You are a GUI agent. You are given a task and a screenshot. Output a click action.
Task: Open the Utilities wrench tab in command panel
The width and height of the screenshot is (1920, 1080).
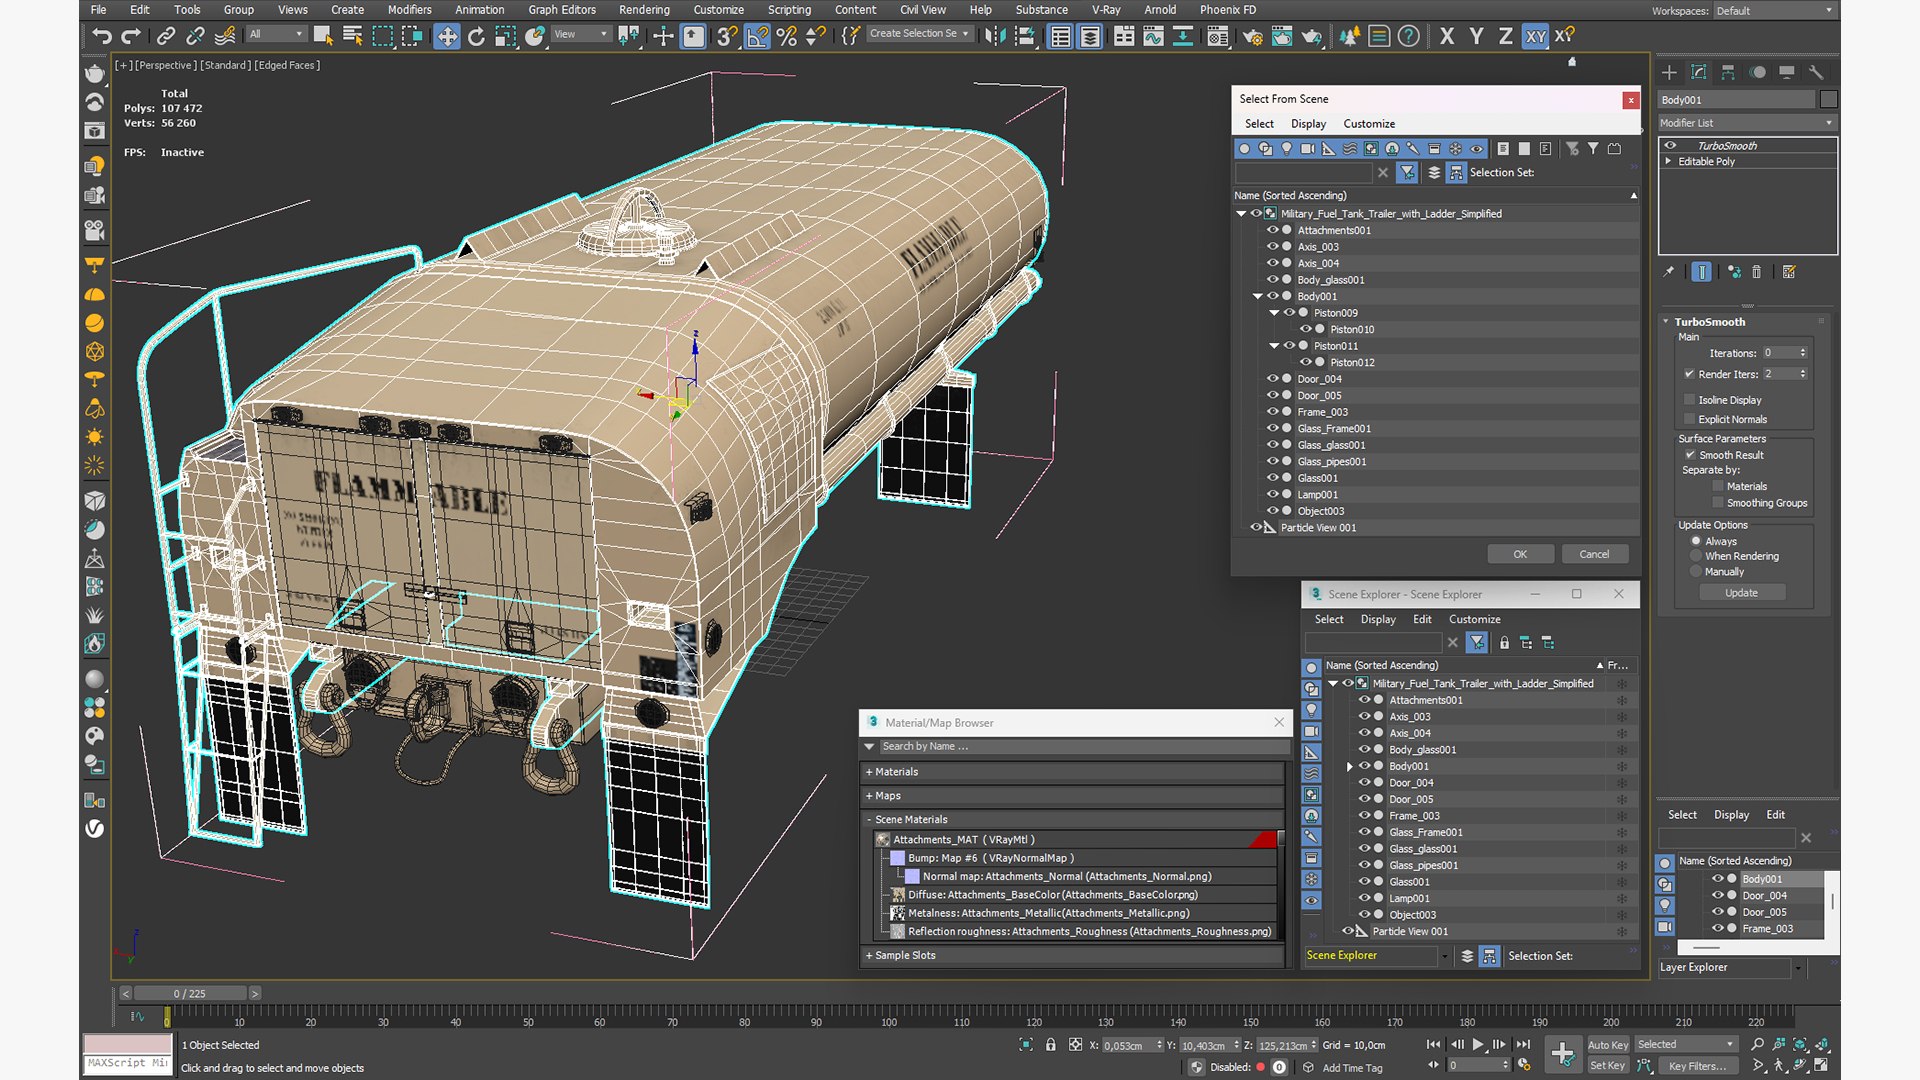point(1817,72)
